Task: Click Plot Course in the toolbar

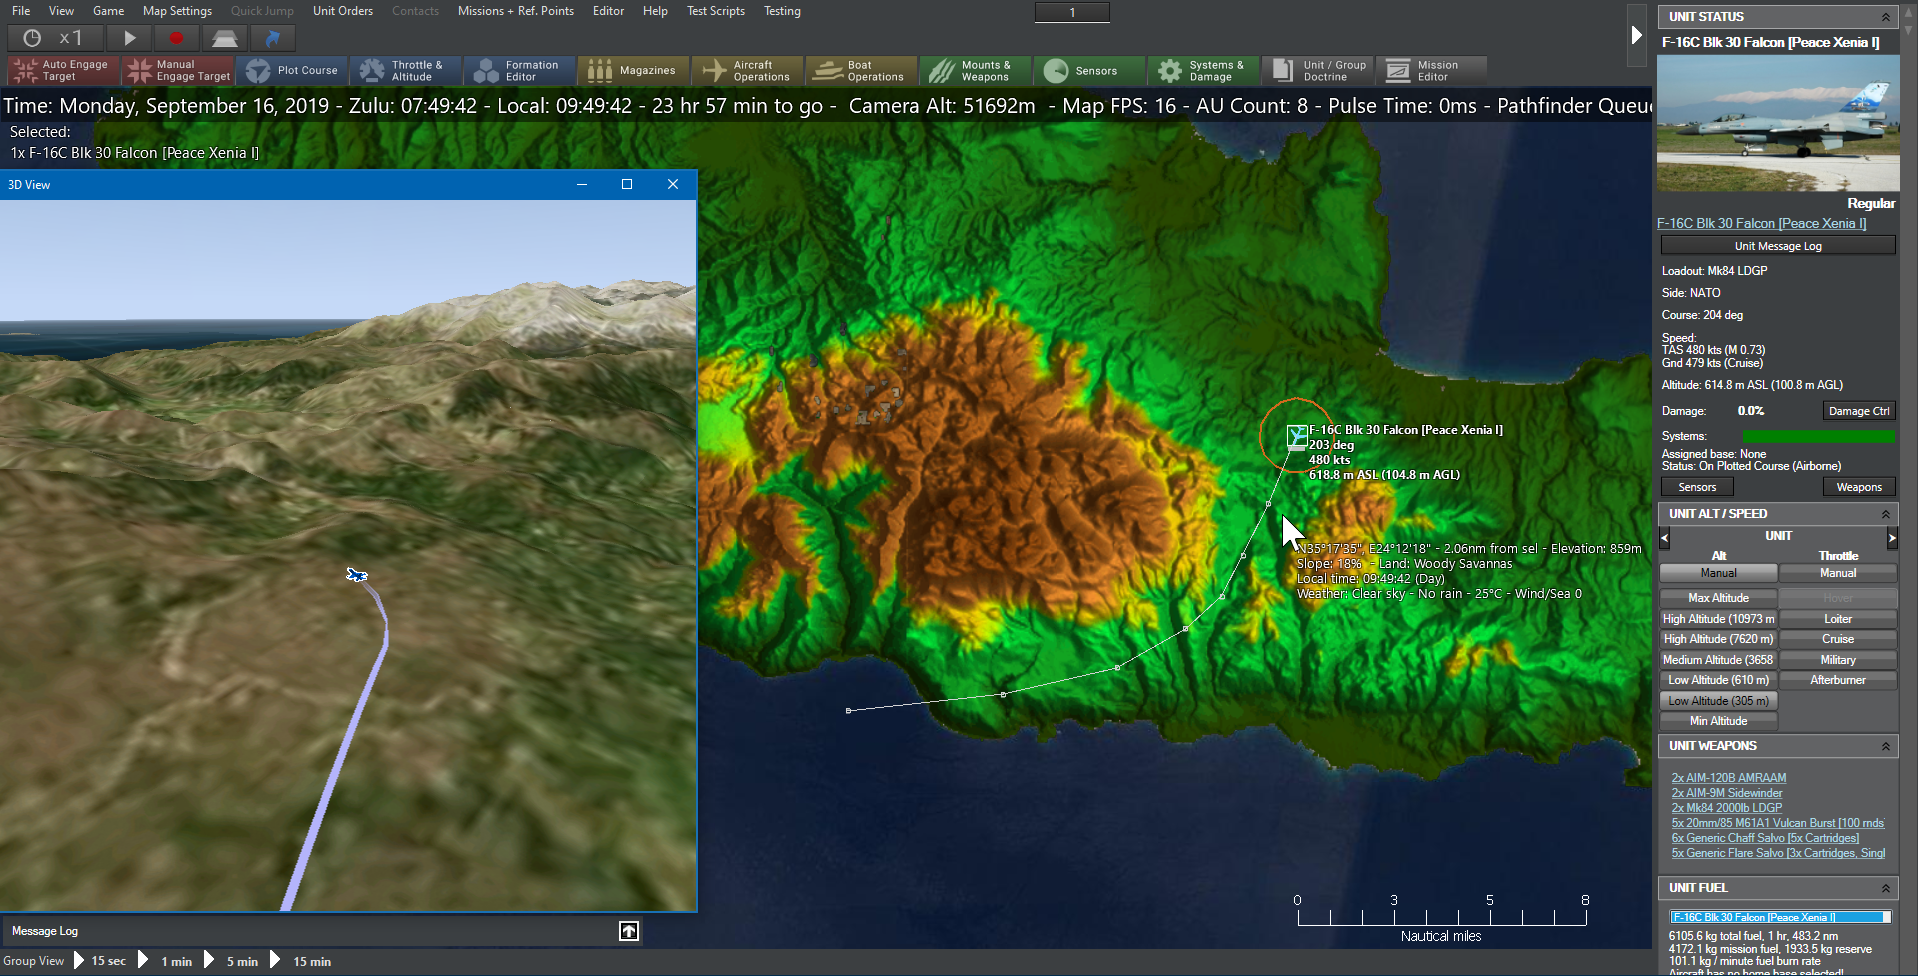Action: click(x=292, y=71)
